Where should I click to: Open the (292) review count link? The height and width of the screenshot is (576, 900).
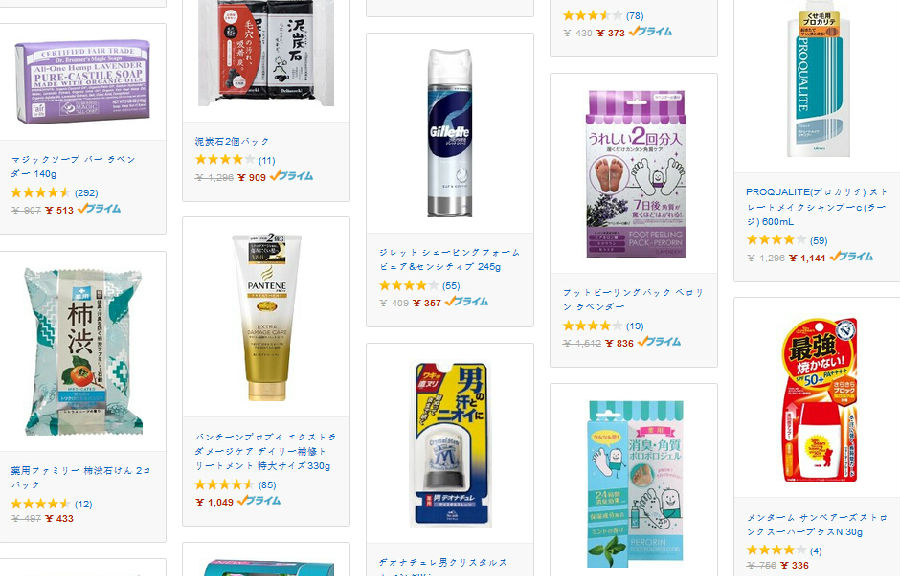click(x=87, y=193)
